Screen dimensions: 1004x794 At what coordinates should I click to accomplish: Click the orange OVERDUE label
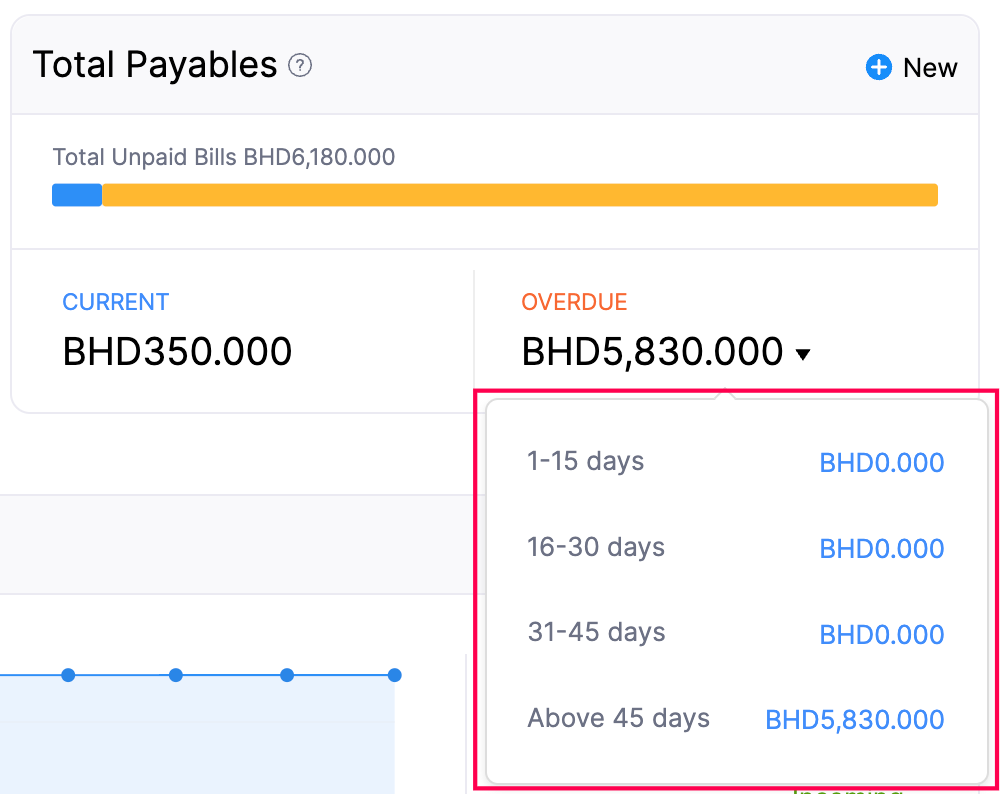pos(574,301)
